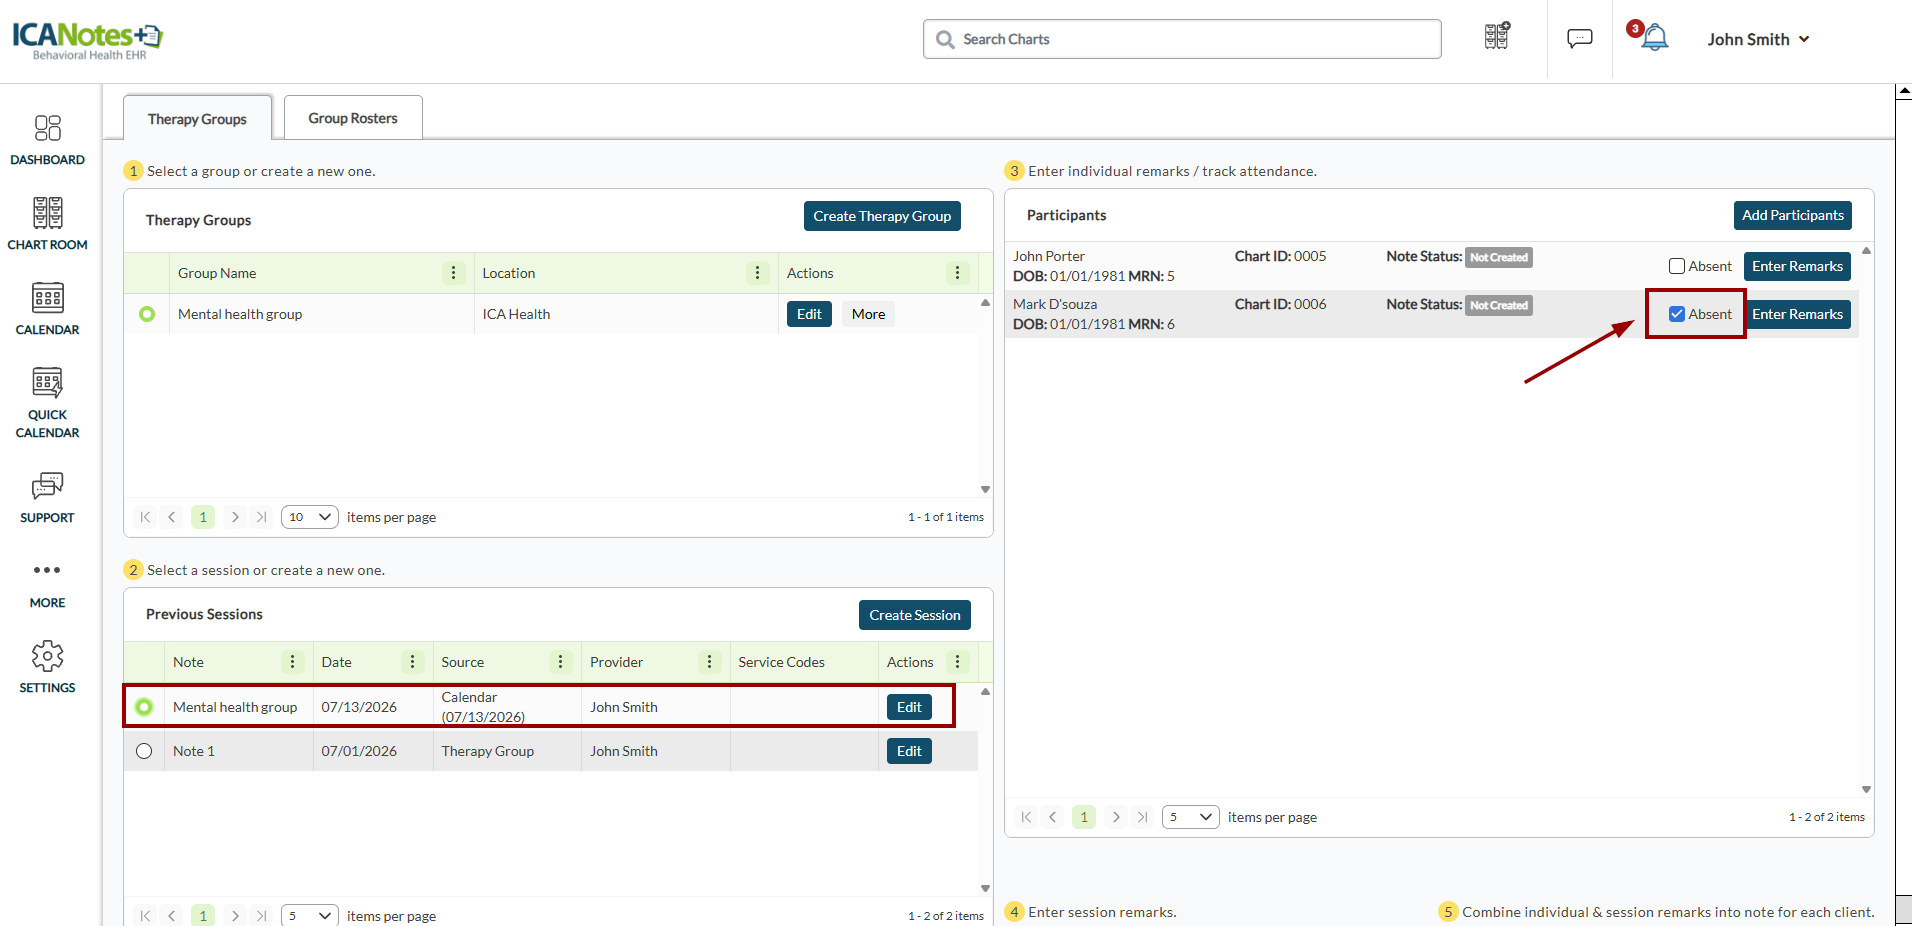Click Create Therapy Group button
1912x926 pixels.
click(x=882, y=216)
